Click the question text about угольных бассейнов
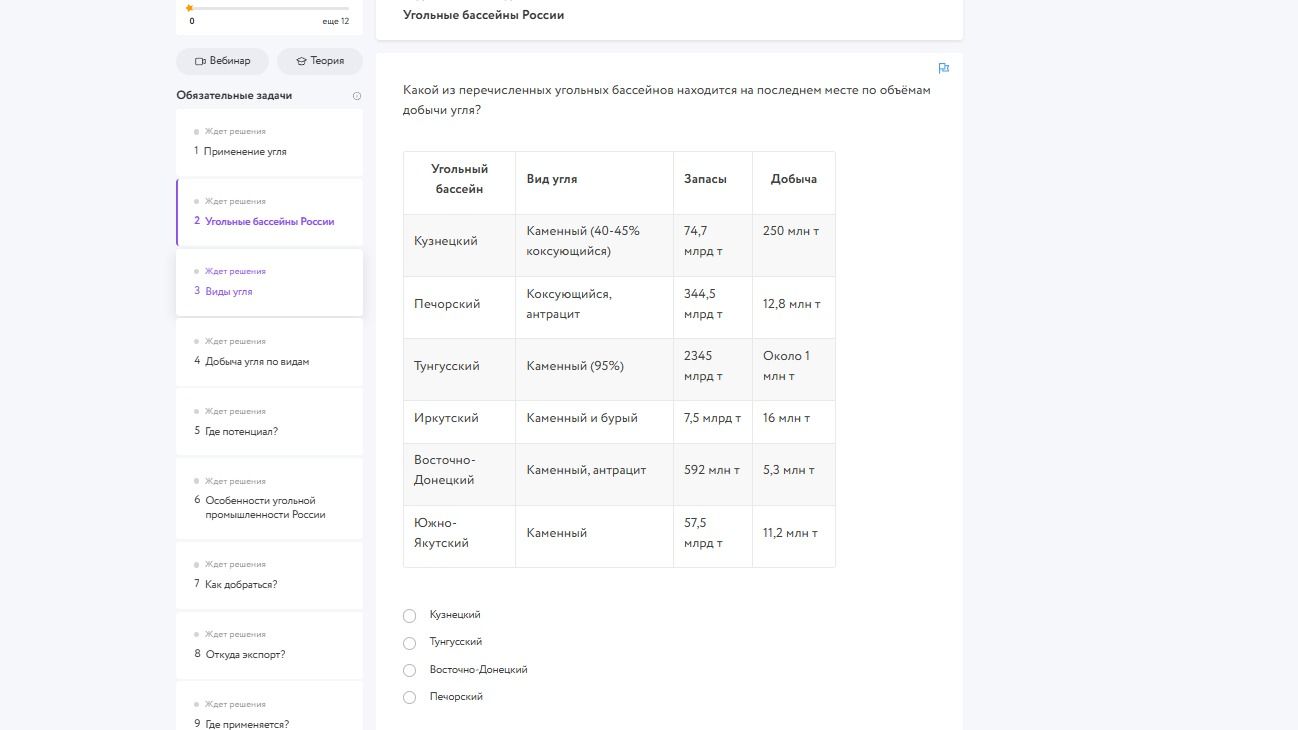The width and height of the screenshot is (1298, 730). tap(667, 100)
